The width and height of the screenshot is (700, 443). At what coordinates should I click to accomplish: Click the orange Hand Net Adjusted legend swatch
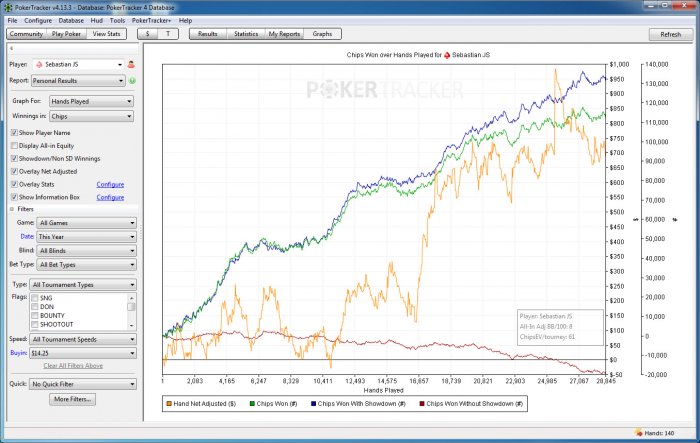pos(169,404)
